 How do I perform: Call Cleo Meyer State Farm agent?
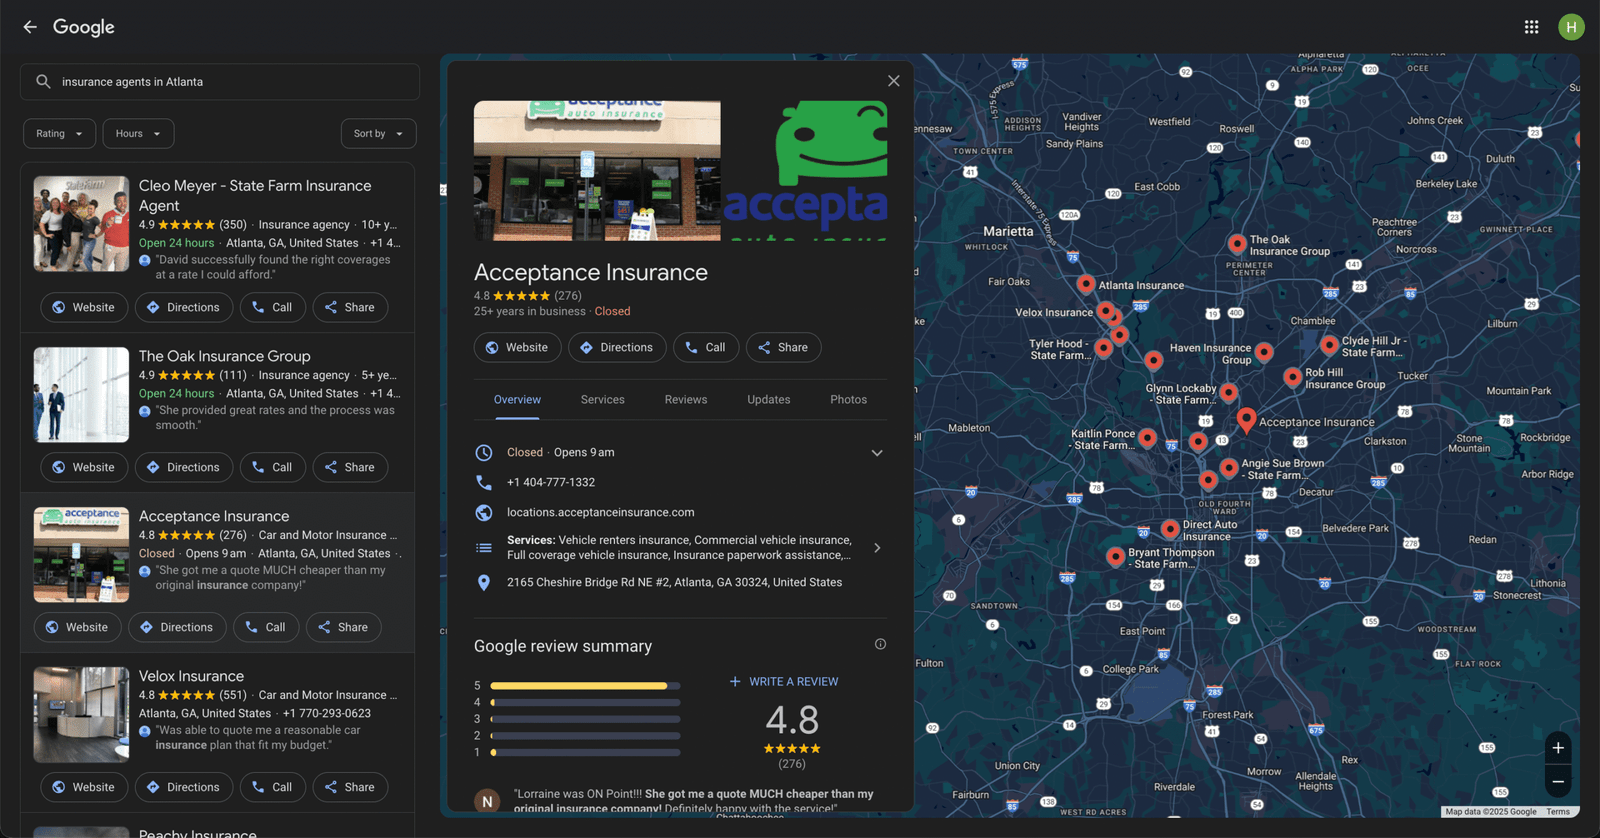tap(272, 308)
